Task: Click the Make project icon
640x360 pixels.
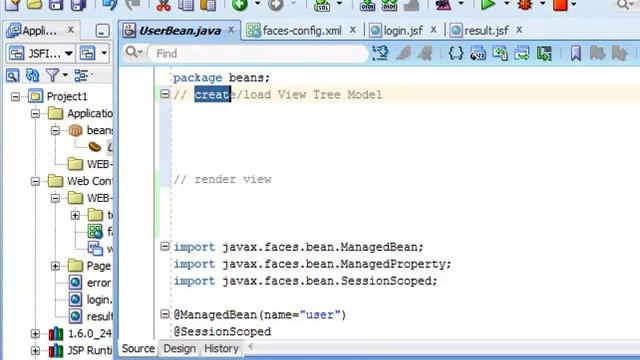Action: (367, 5)
